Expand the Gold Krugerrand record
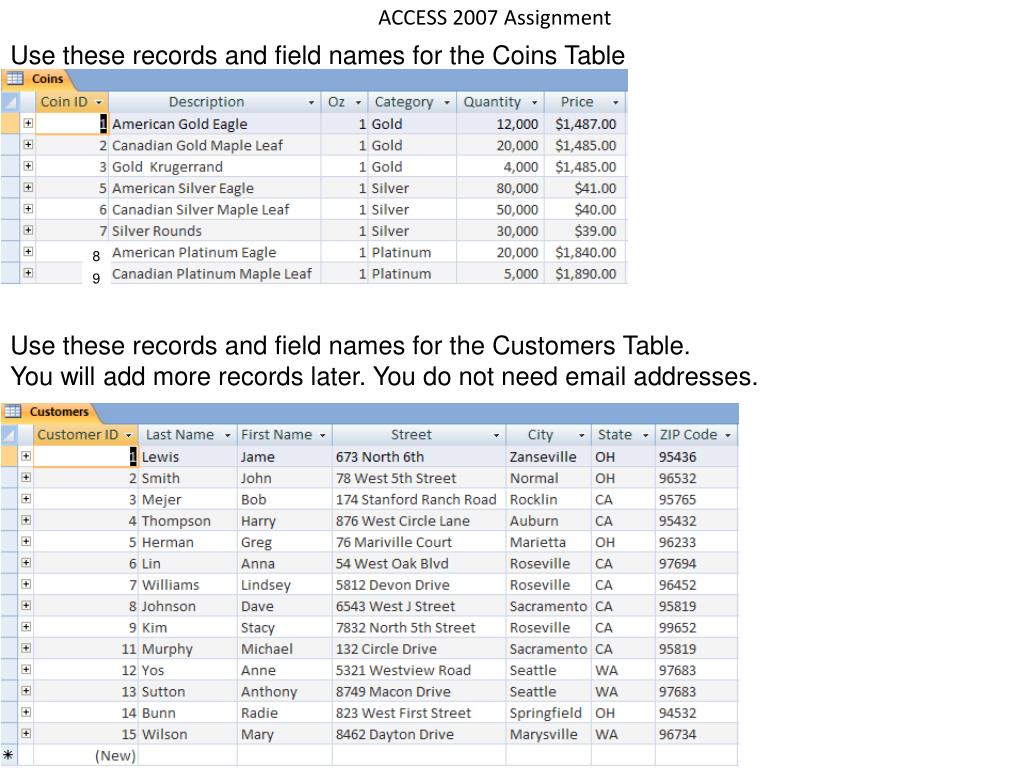Viewport: 1024px width, 768px height. click(x=28, y=166)
